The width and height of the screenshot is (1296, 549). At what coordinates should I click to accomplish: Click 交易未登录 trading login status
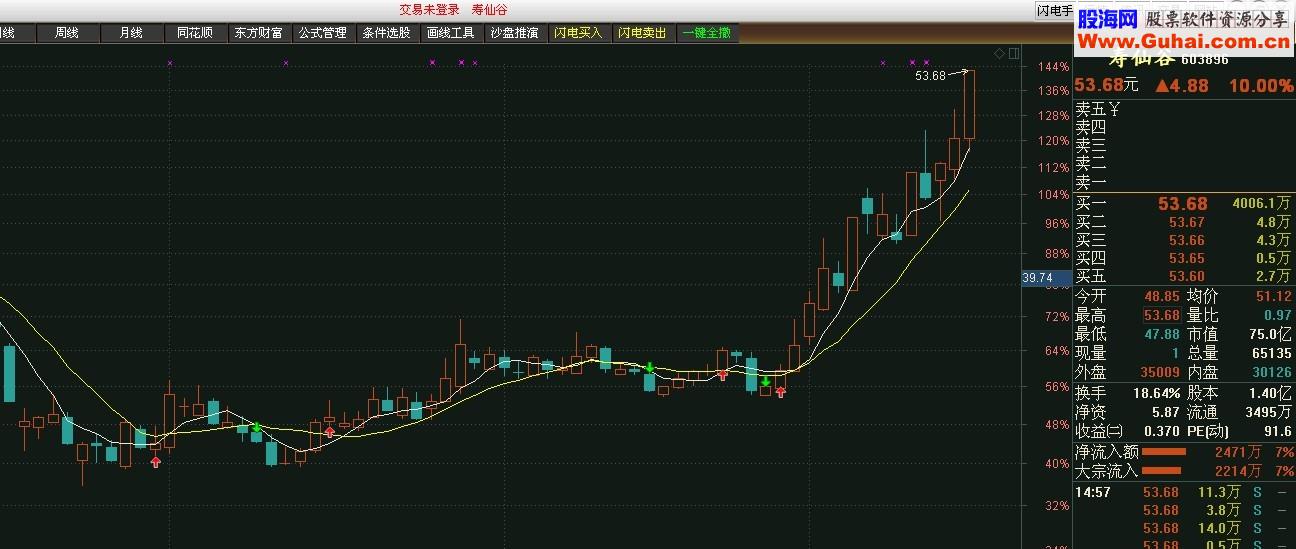[429, 10]
